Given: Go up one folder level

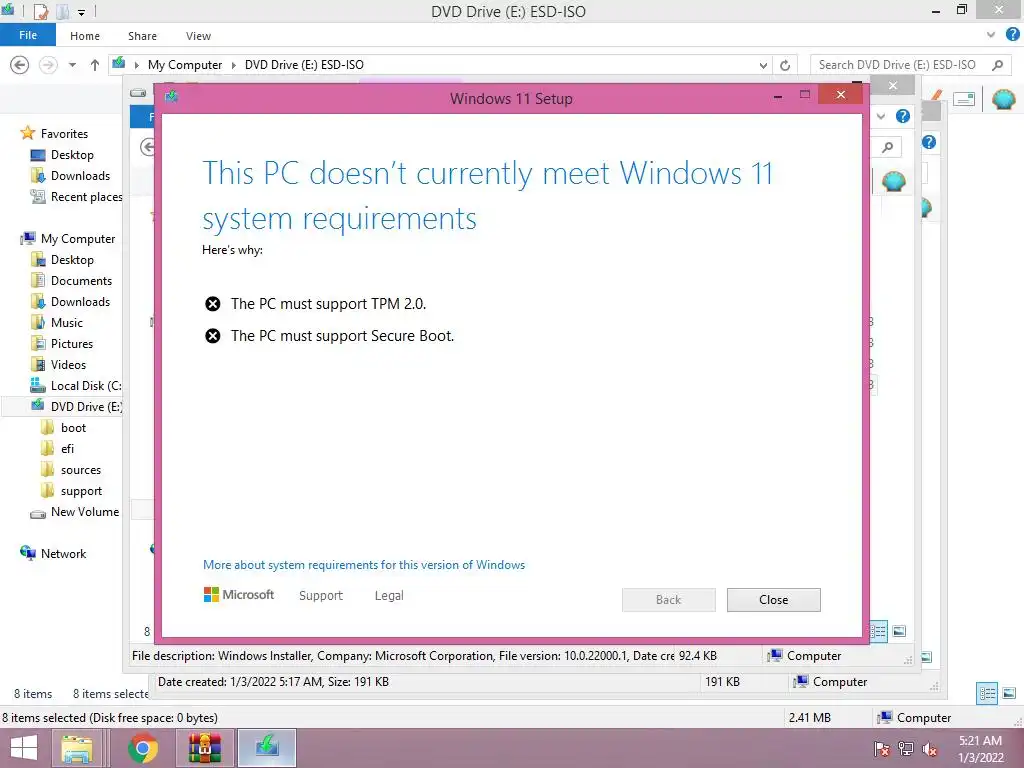Looking at the screenshot, I should pos(95,65).
